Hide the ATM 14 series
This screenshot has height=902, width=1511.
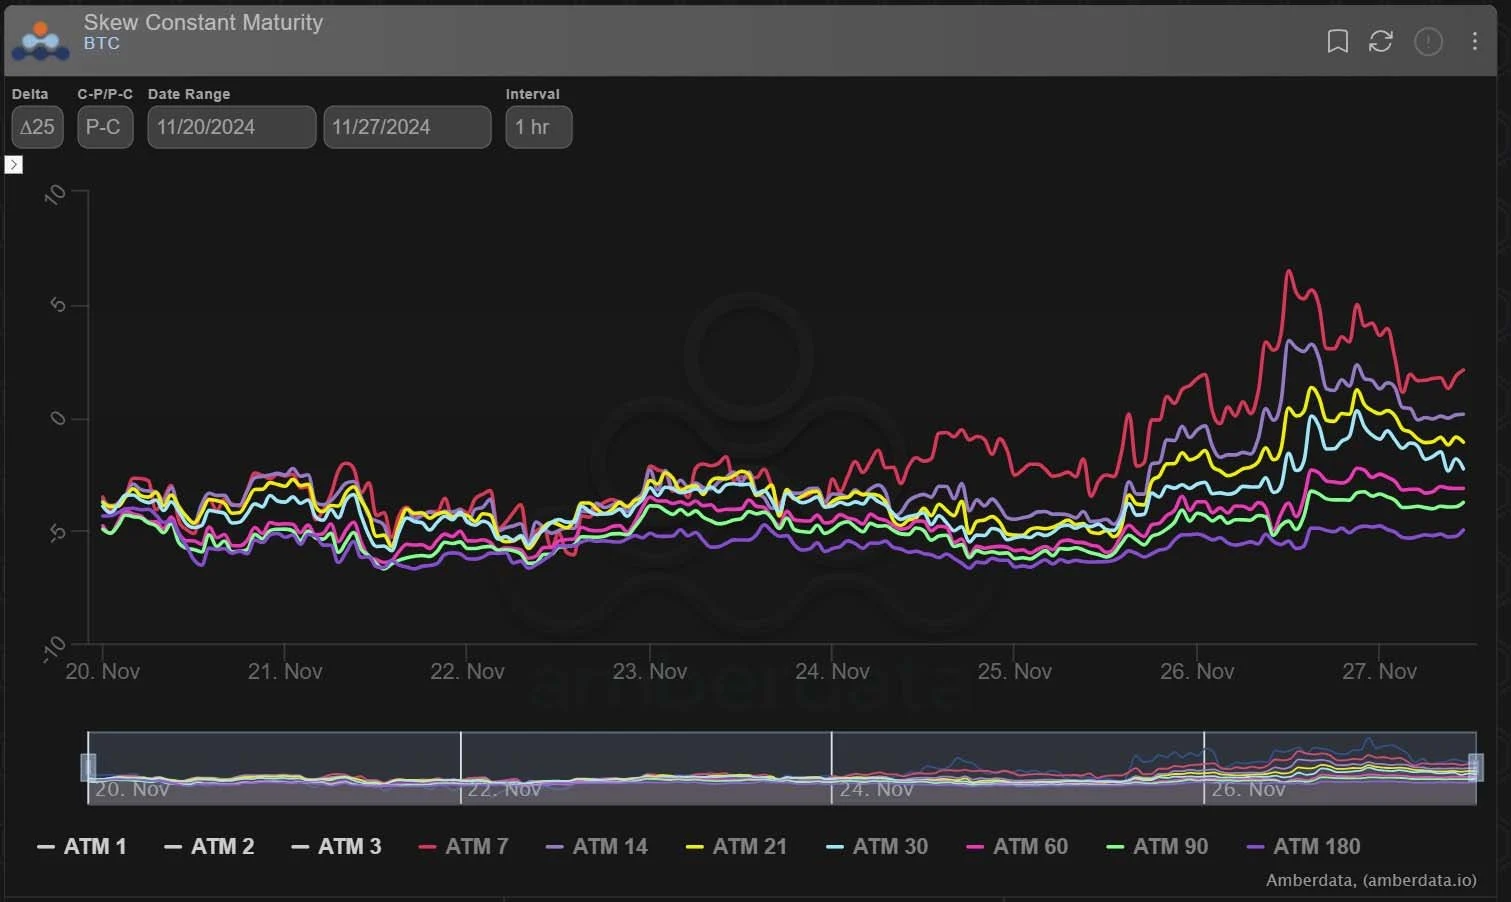pyautogui.click(x=597, y=846)
